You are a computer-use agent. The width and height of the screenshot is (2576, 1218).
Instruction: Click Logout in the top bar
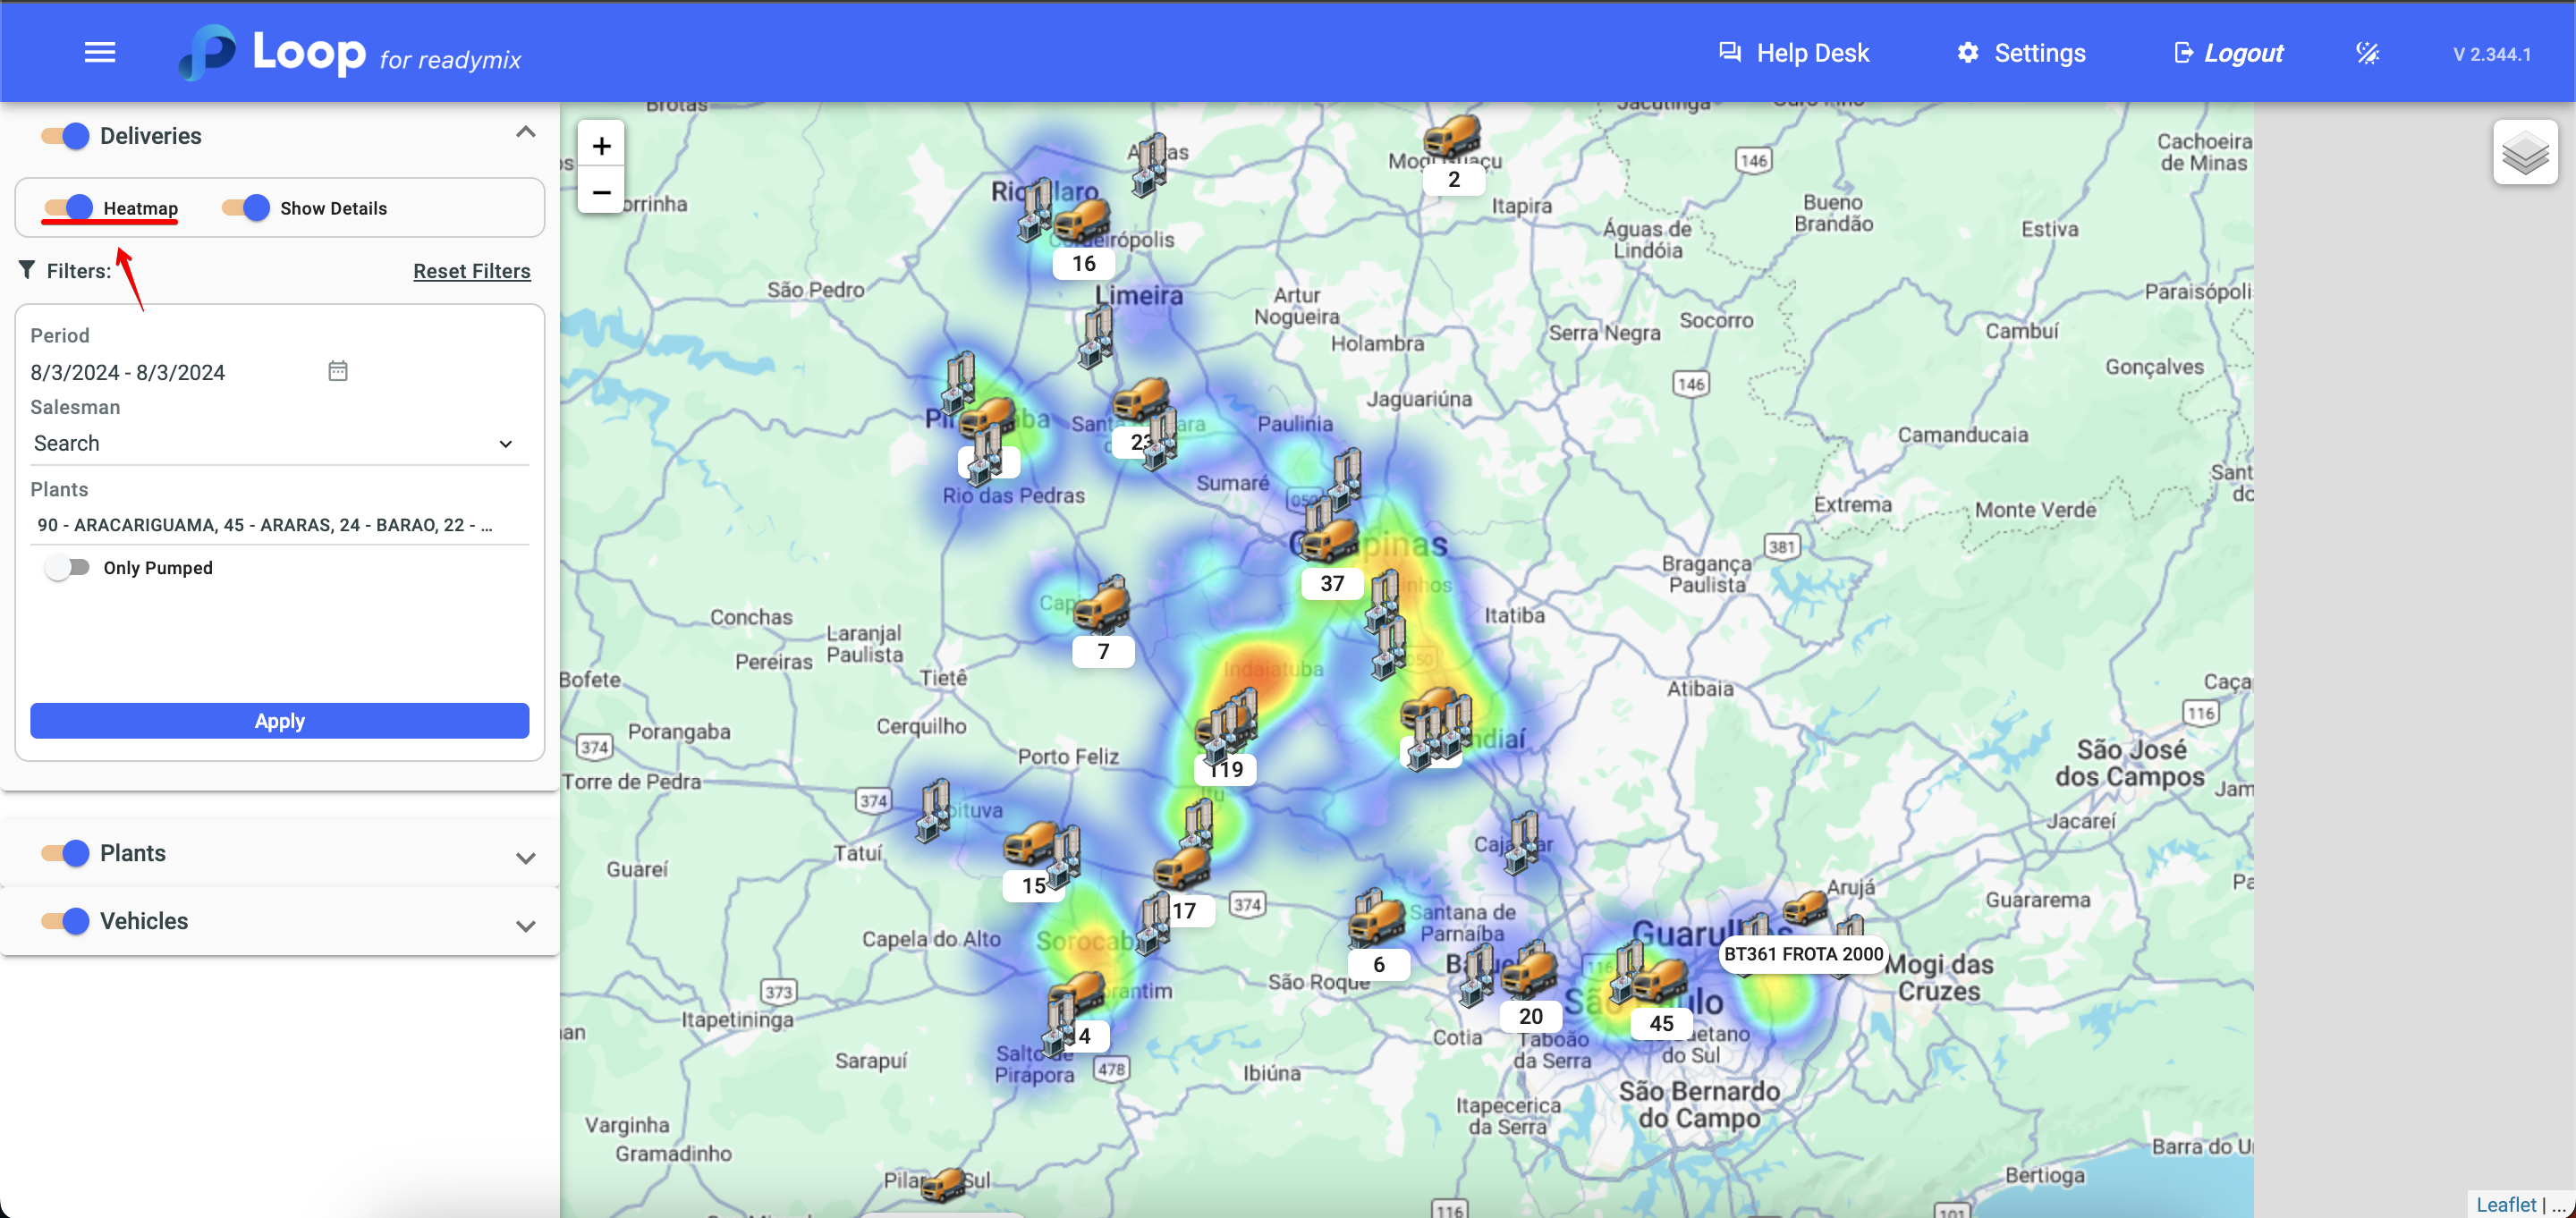point(2229,53)
